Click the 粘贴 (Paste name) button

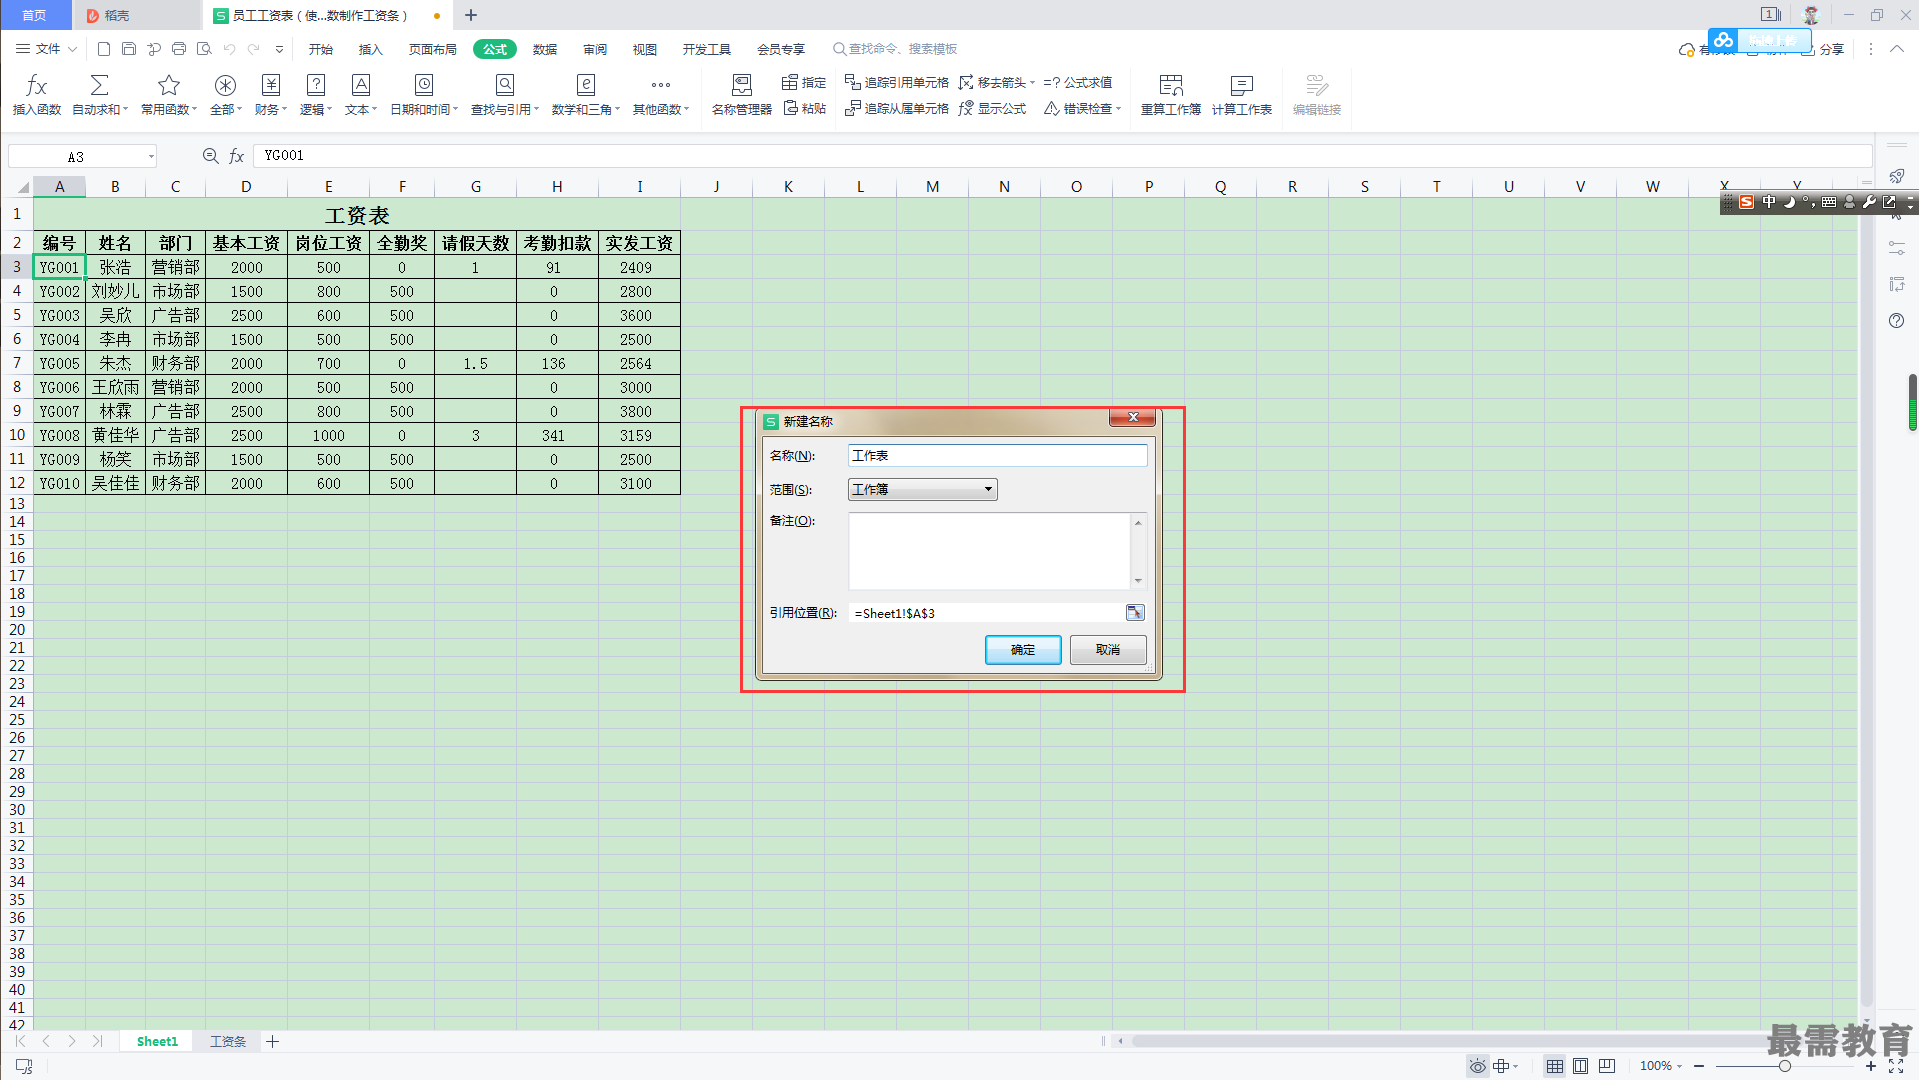[x=804, y=109]
